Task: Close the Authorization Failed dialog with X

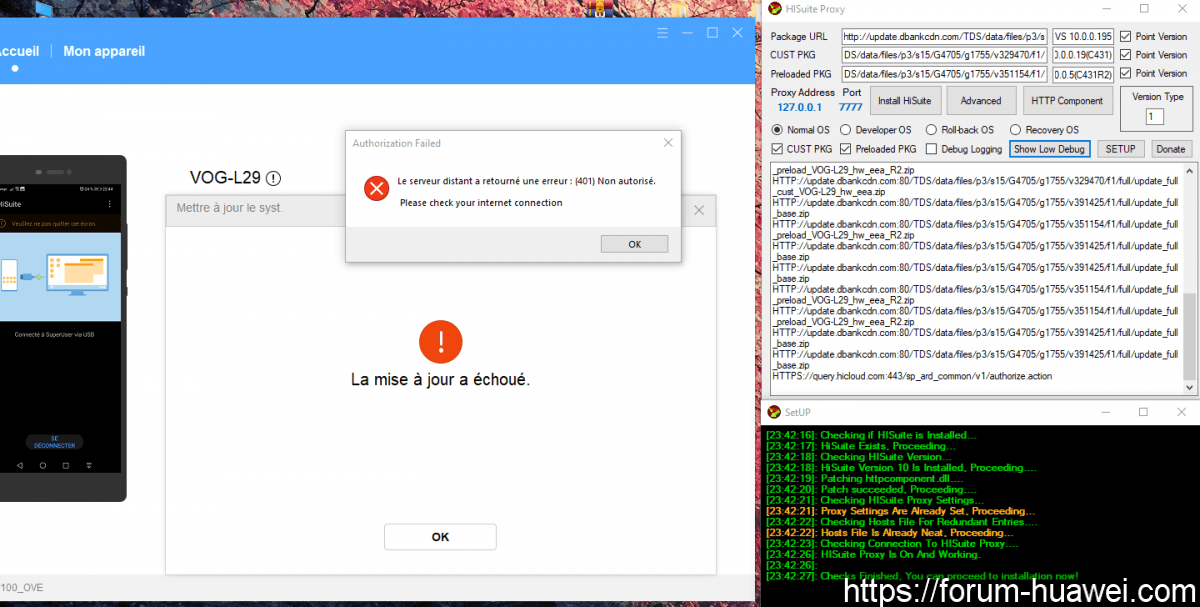Action: click(668, 143)
